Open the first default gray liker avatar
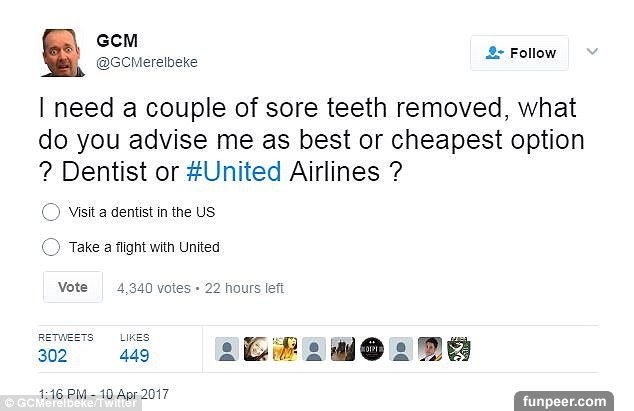The width and height of the screenshot is (634, 411). 228,349
